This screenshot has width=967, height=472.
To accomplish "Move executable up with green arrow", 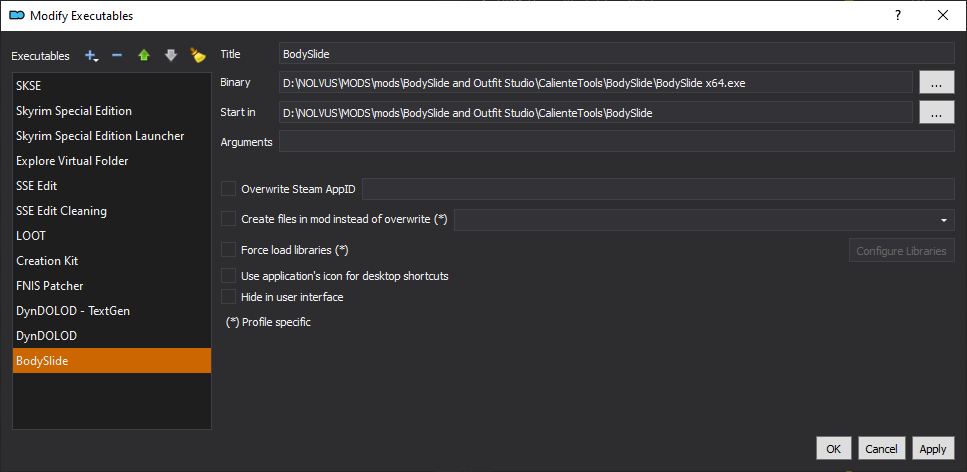I will 144,56.
